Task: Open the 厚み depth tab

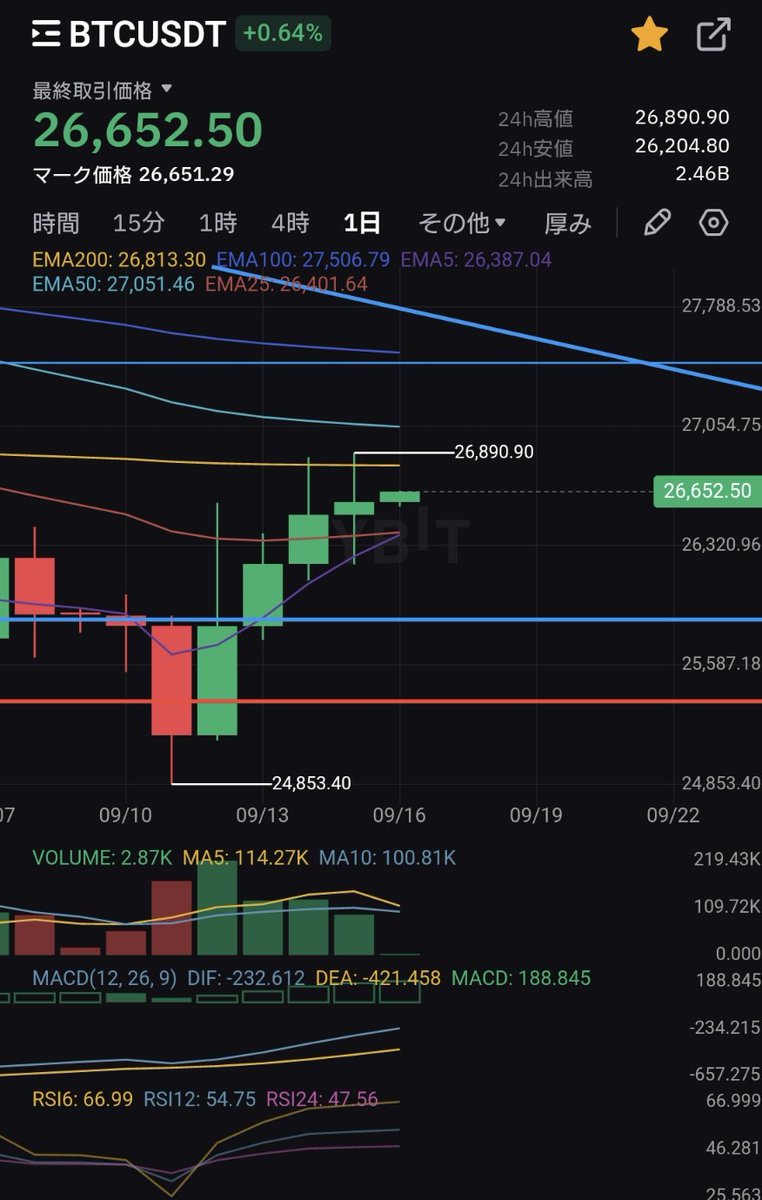Action: [x=568, y=222]
